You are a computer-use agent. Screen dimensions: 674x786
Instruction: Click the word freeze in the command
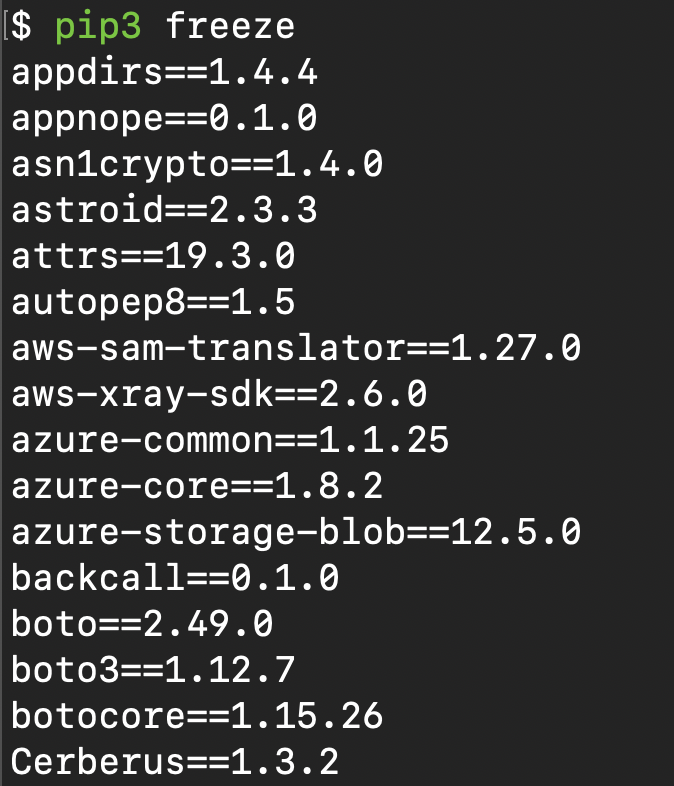pyautogui.click(x=231, y=26)
